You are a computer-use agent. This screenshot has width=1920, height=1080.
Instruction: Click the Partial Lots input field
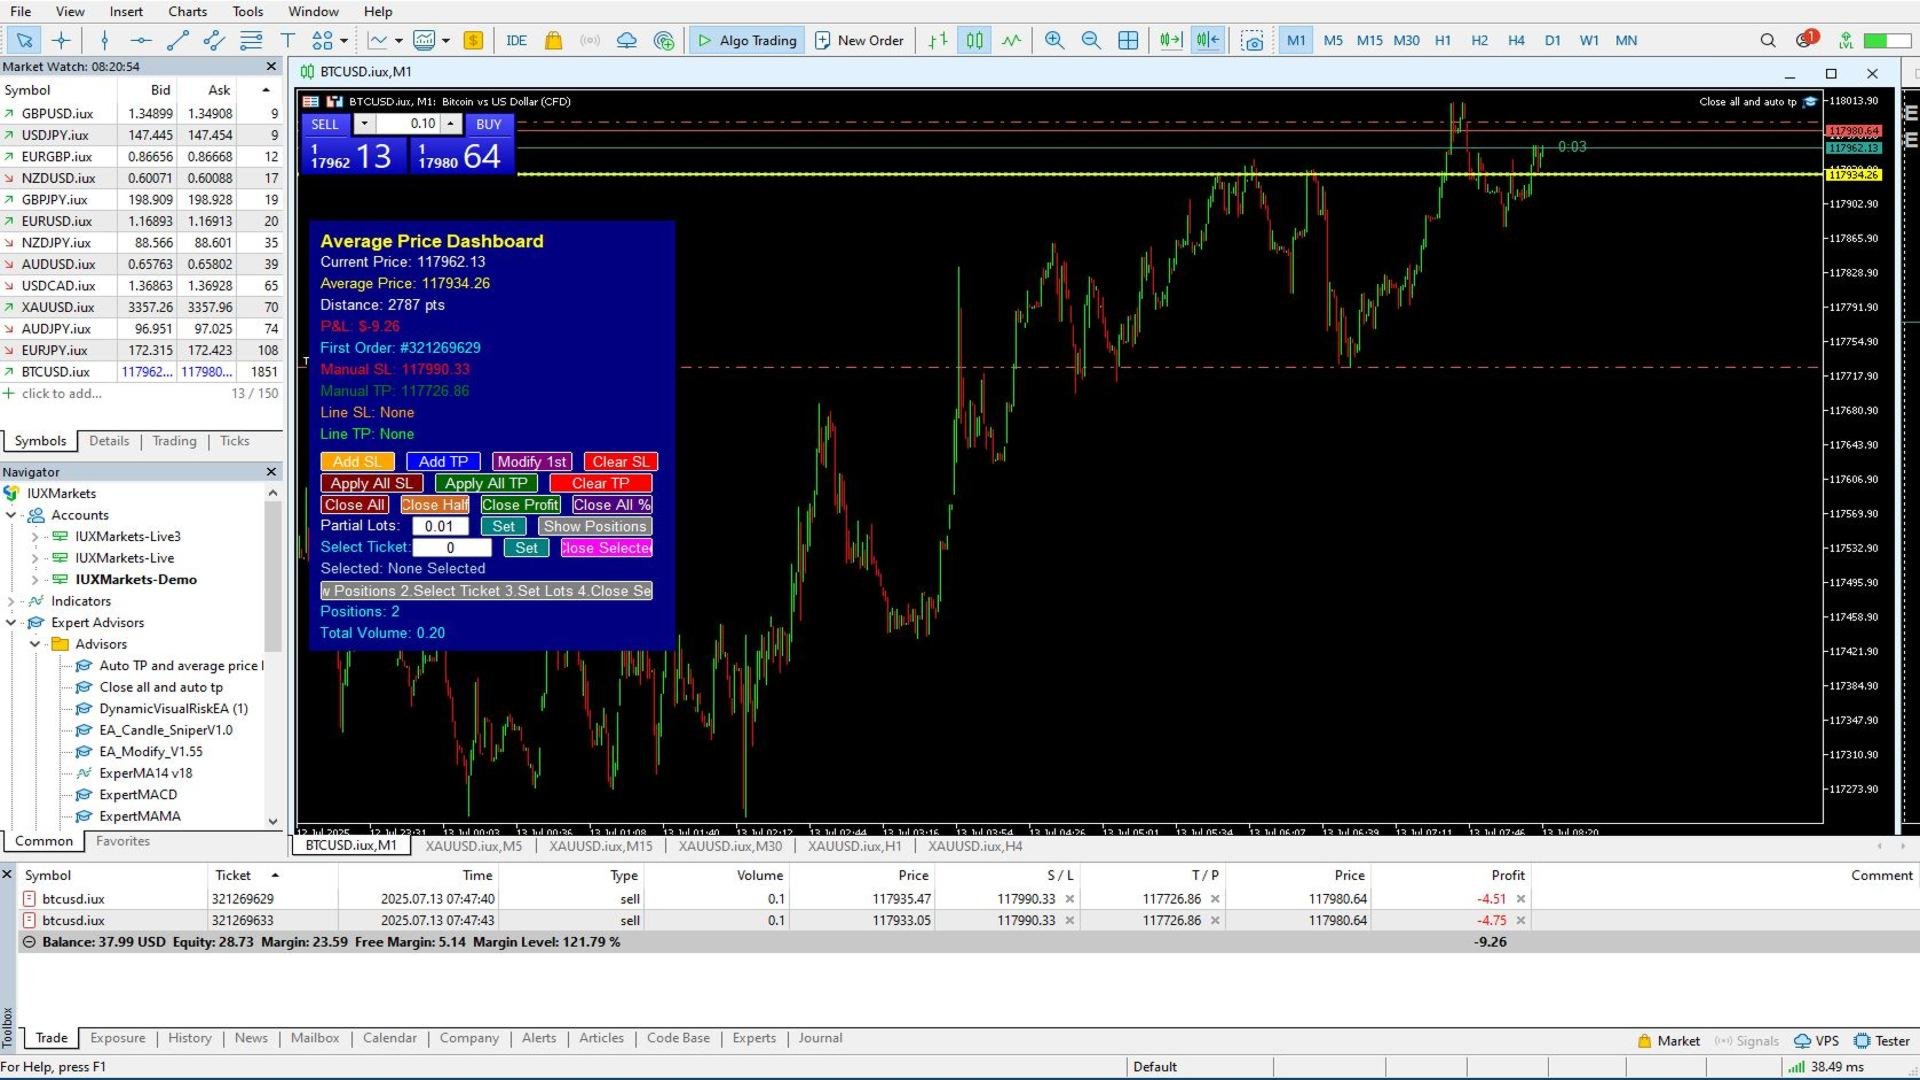click(x=440, y=526)
